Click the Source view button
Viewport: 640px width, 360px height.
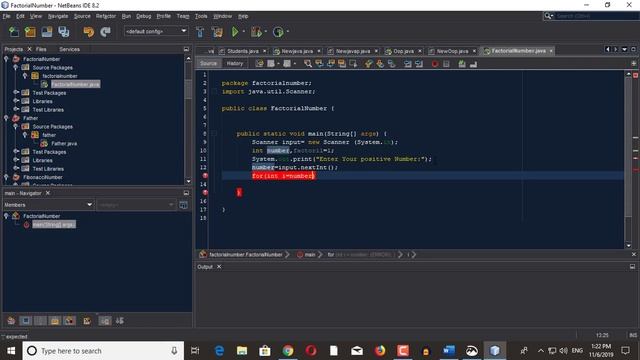tap(209, 63)
